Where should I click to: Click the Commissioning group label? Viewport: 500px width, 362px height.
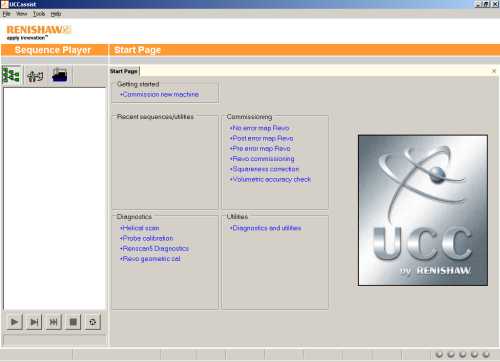tap(249, 117)
